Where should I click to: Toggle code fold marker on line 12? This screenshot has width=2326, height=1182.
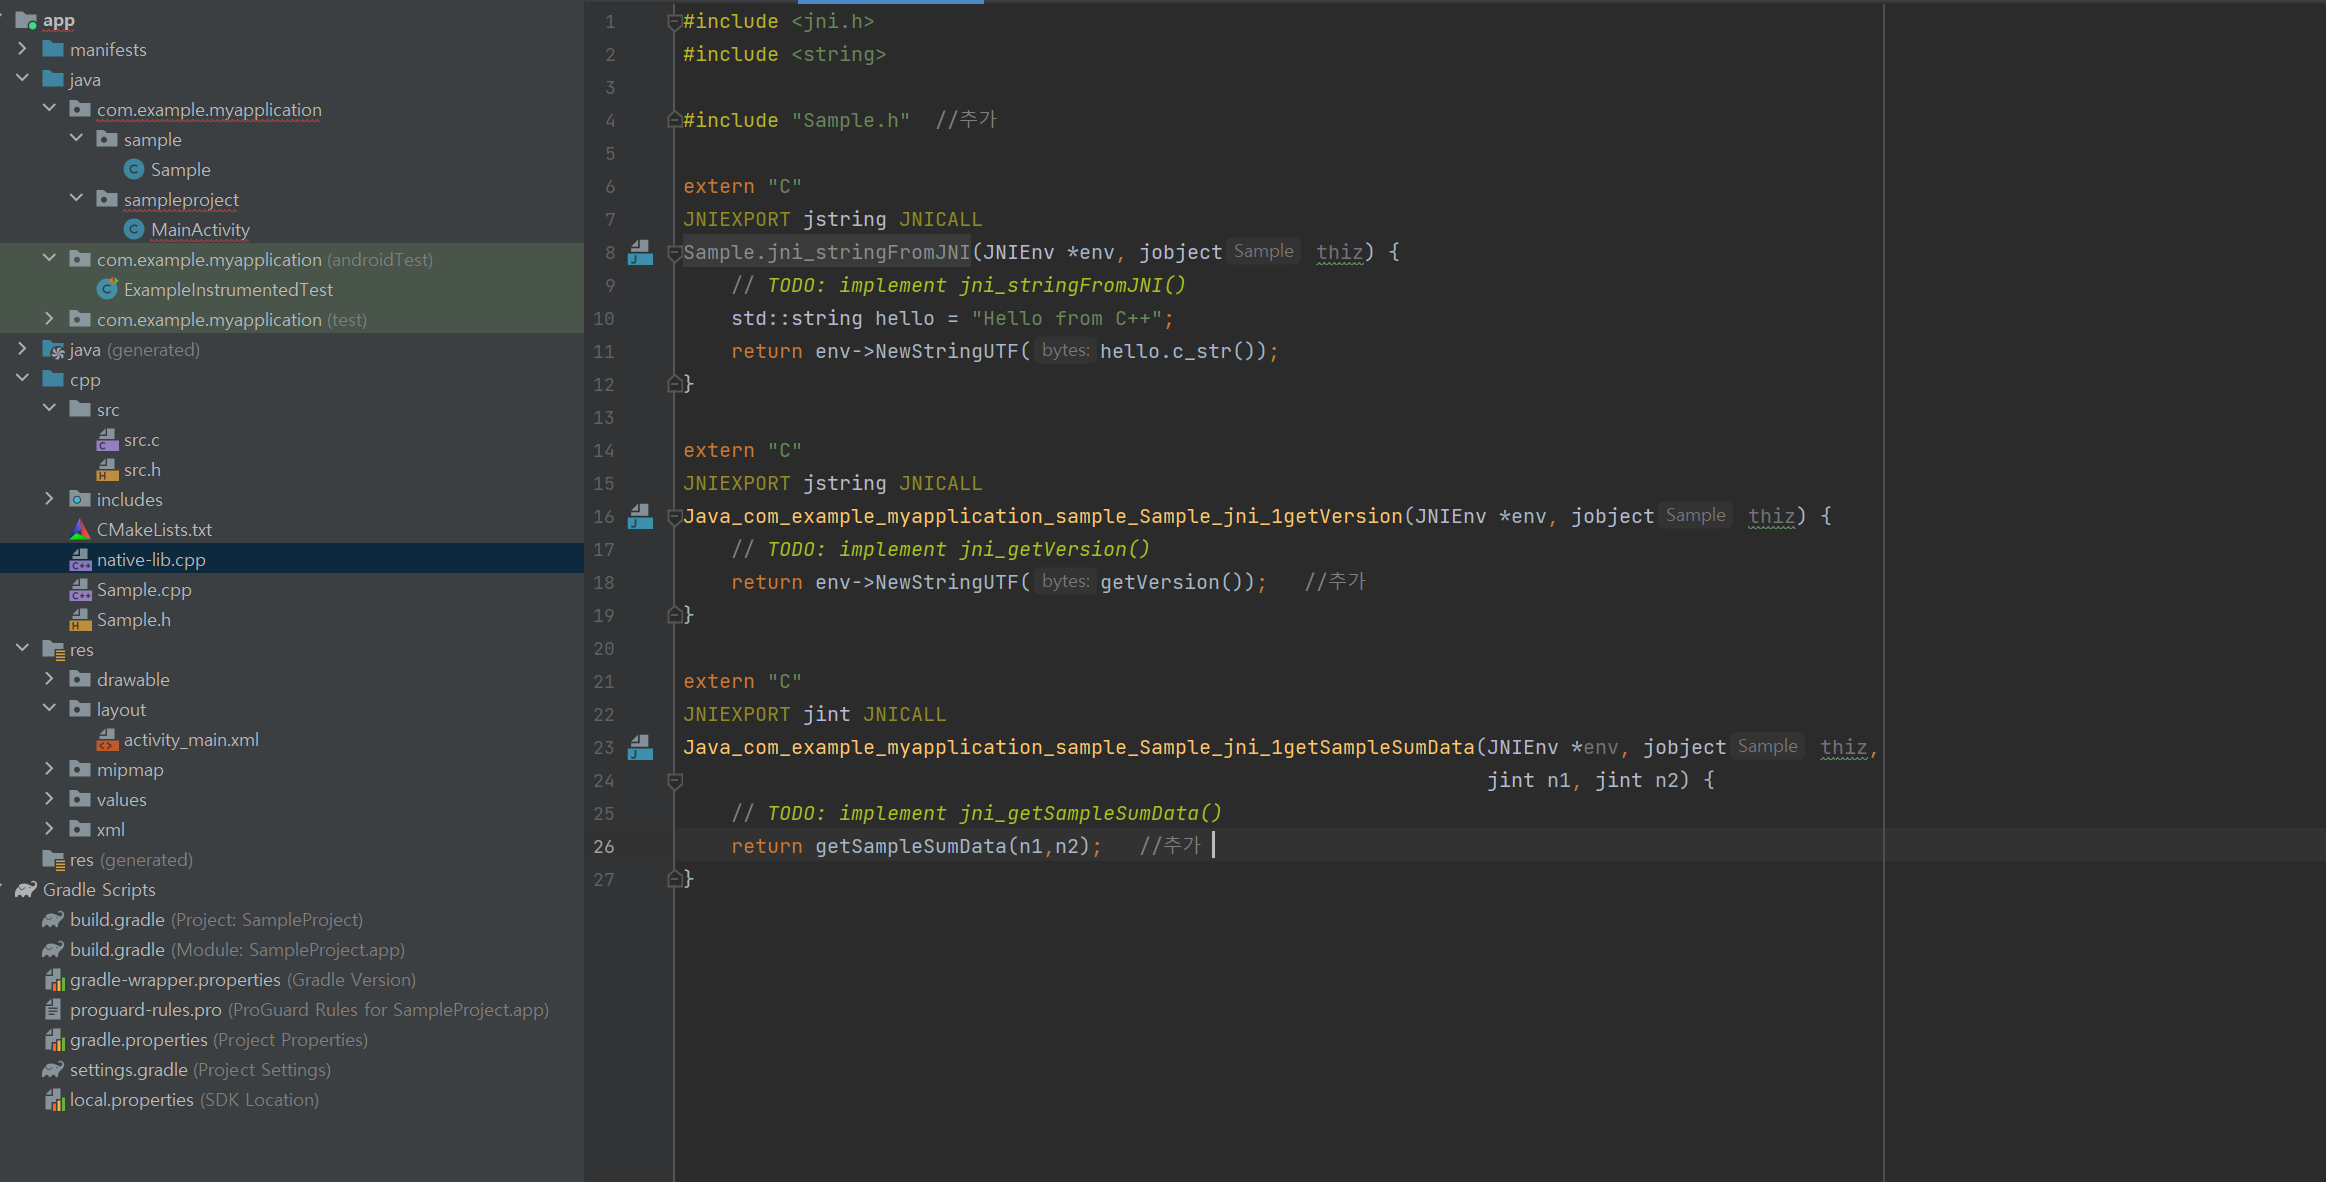coord(675,384)
